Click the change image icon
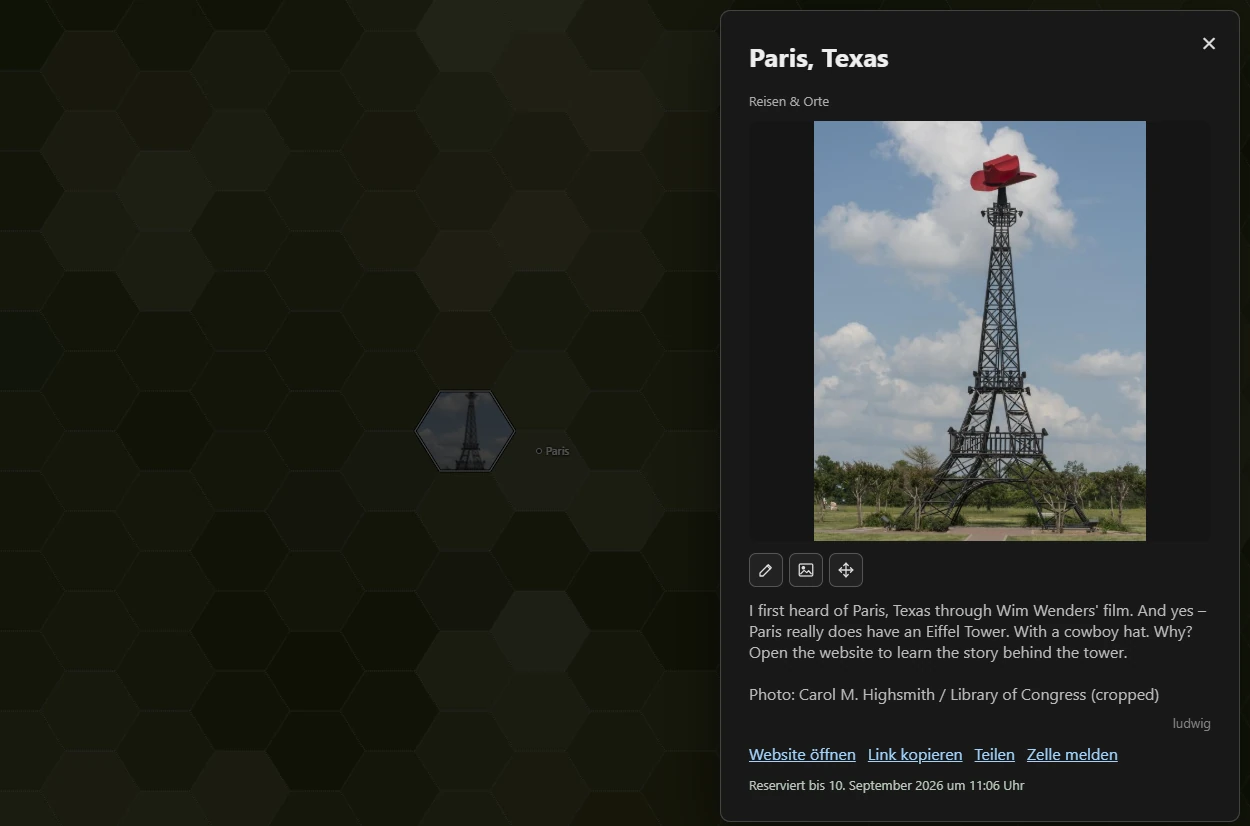Image resolution: width=1250 pixels, height=826 pixels. pyautogui.click(x=806, y=570)
